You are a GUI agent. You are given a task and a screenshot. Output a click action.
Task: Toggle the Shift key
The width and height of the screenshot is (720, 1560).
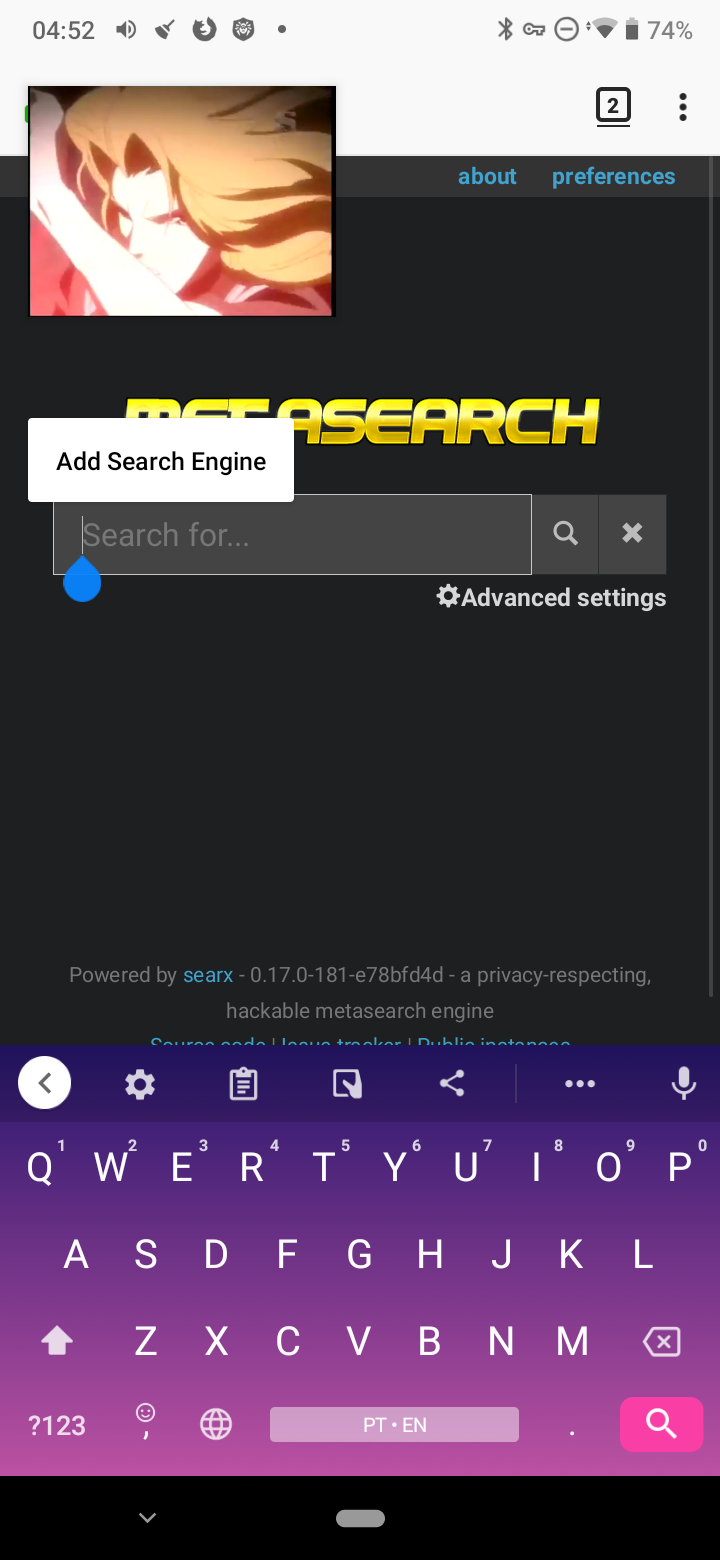pyautogui.click(x=57, y=1341)
